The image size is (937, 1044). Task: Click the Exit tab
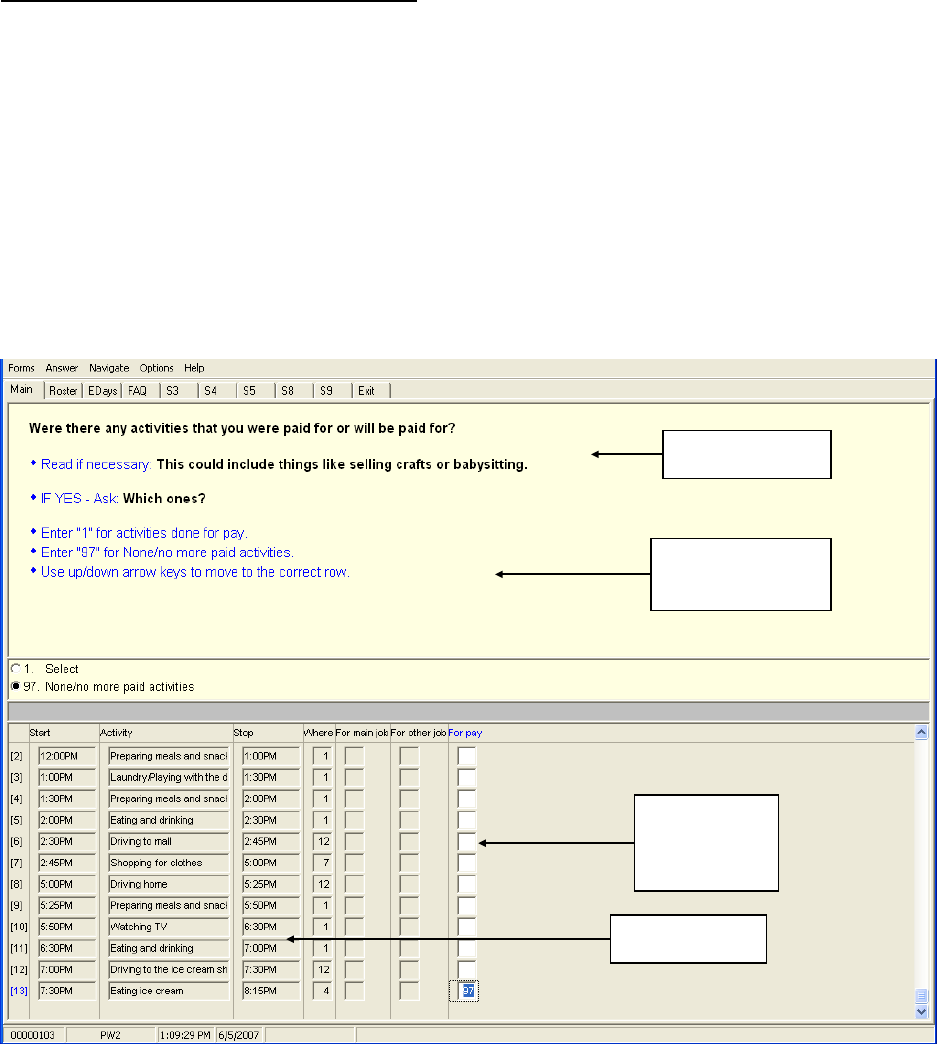pyautogui.click(x=366, y=391)
